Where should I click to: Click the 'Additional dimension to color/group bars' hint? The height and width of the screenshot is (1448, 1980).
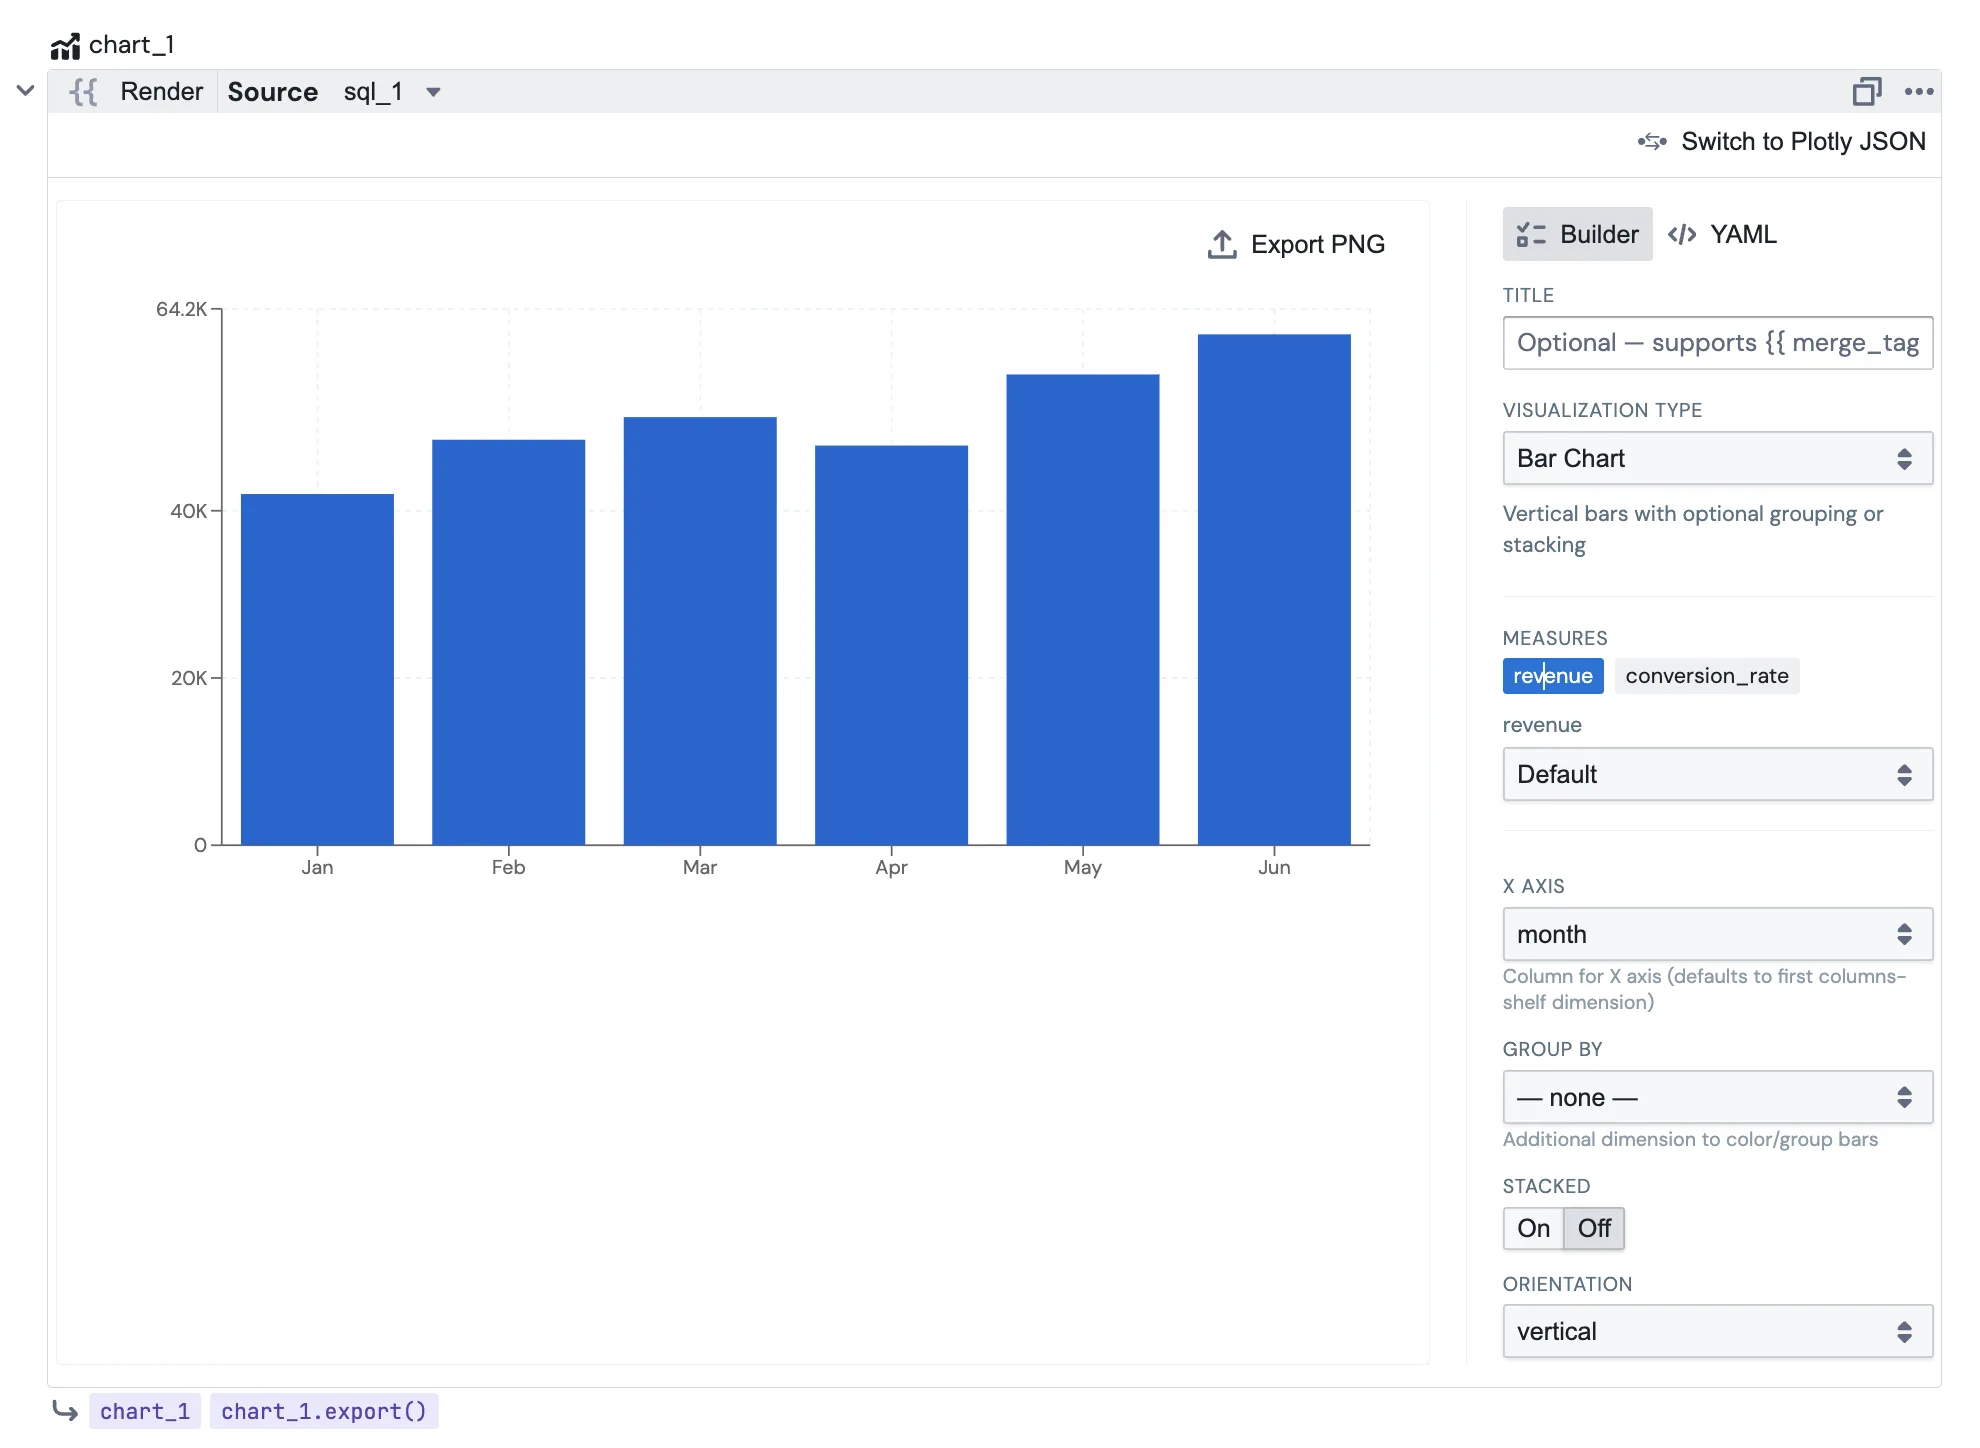[1690, 1139]
